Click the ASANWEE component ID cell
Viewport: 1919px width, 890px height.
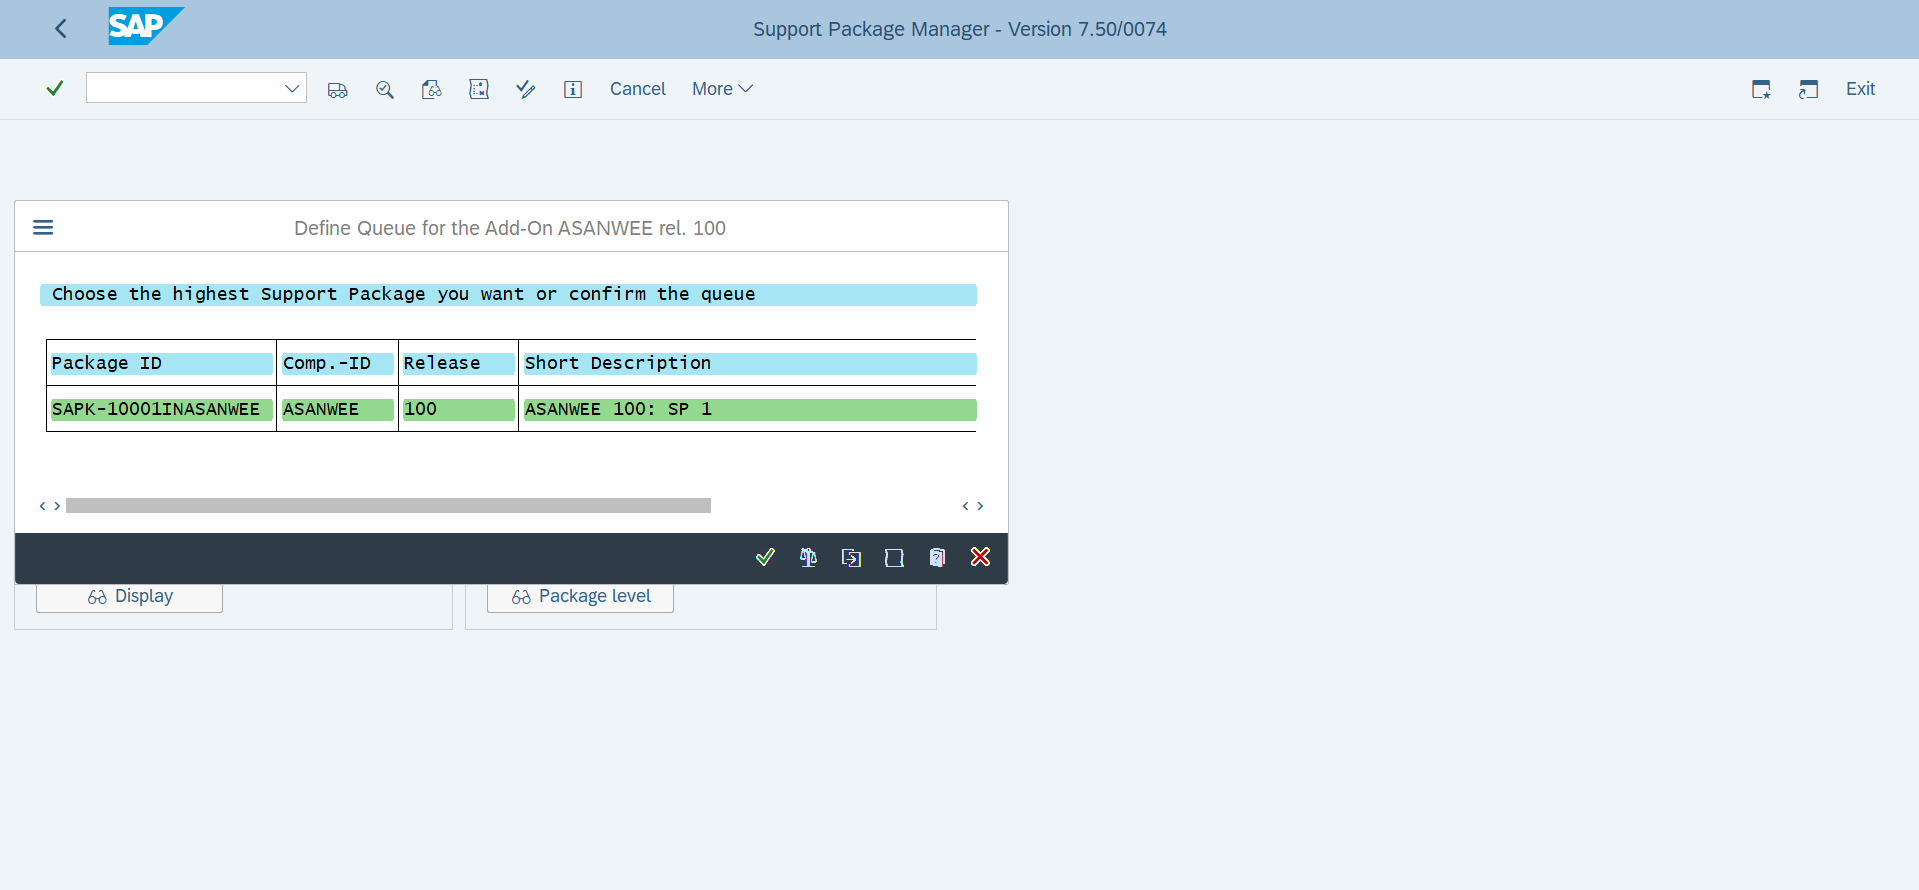(337, 409)
